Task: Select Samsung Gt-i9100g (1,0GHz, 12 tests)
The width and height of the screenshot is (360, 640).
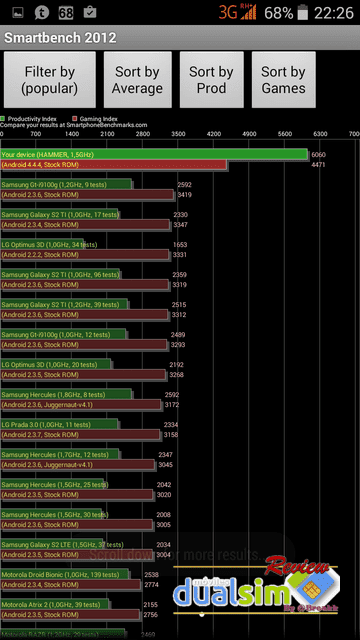Action: 63,335
